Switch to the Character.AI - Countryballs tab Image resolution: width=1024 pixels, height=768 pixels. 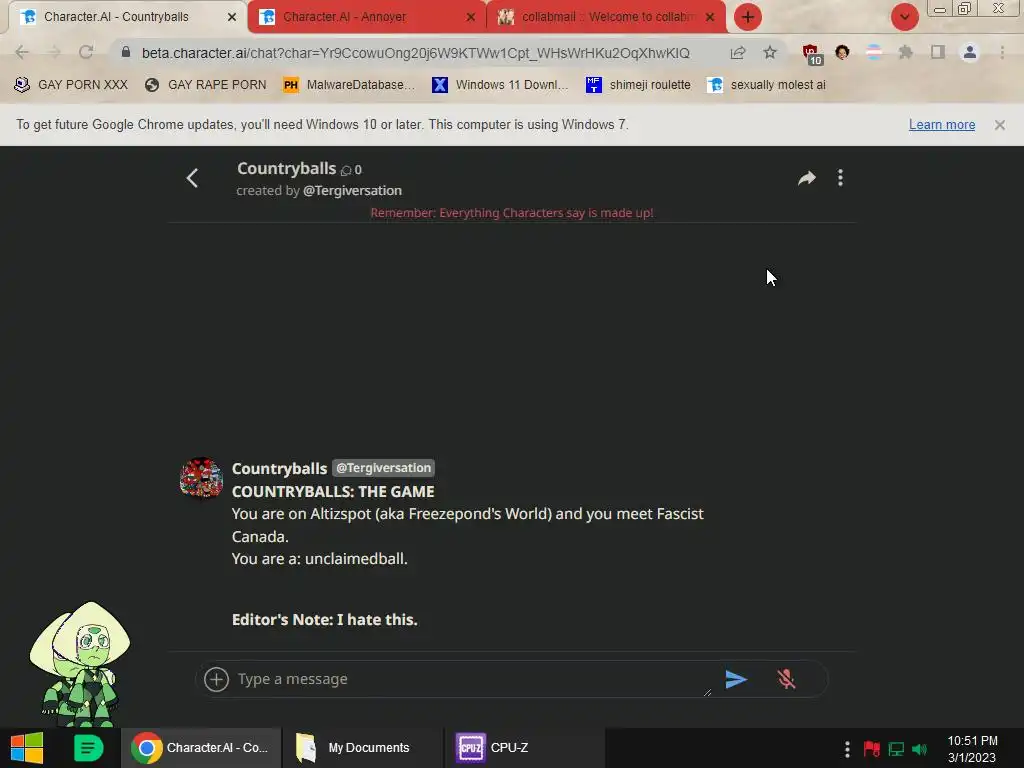pyautogui.click(x=116, y=17)
